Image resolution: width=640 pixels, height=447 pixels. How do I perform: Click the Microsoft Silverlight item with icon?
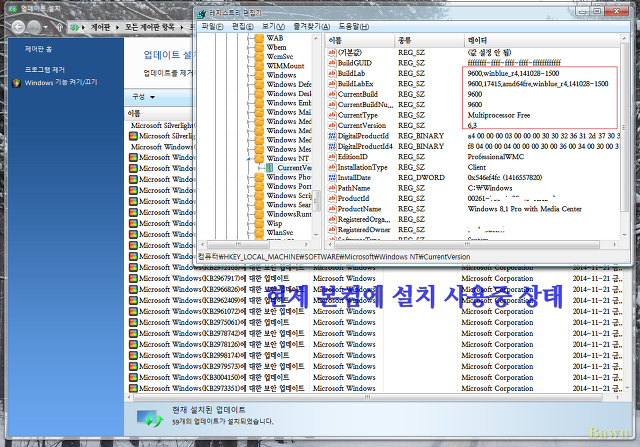tap(162, 136)
